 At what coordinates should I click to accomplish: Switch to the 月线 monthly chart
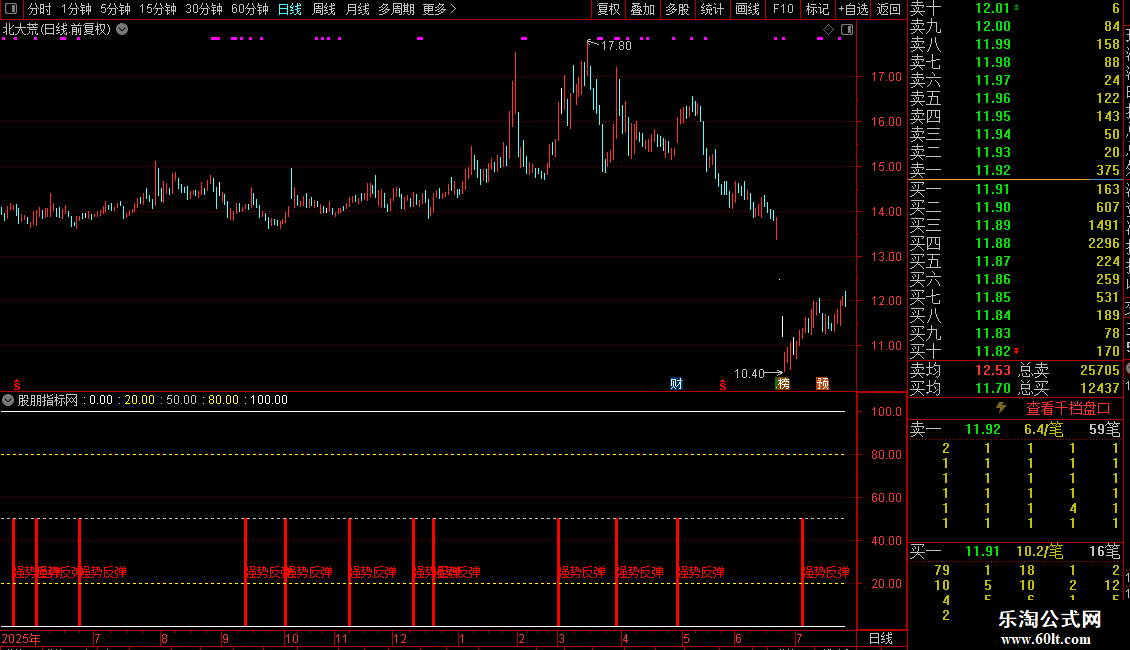pos(357,9)
